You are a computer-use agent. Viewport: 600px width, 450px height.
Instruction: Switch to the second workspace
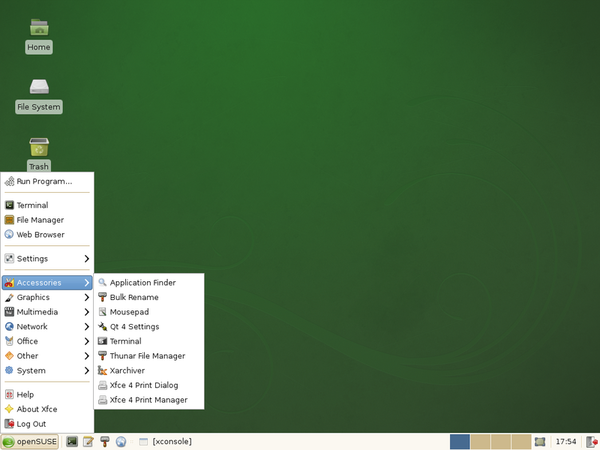(480, 442)
